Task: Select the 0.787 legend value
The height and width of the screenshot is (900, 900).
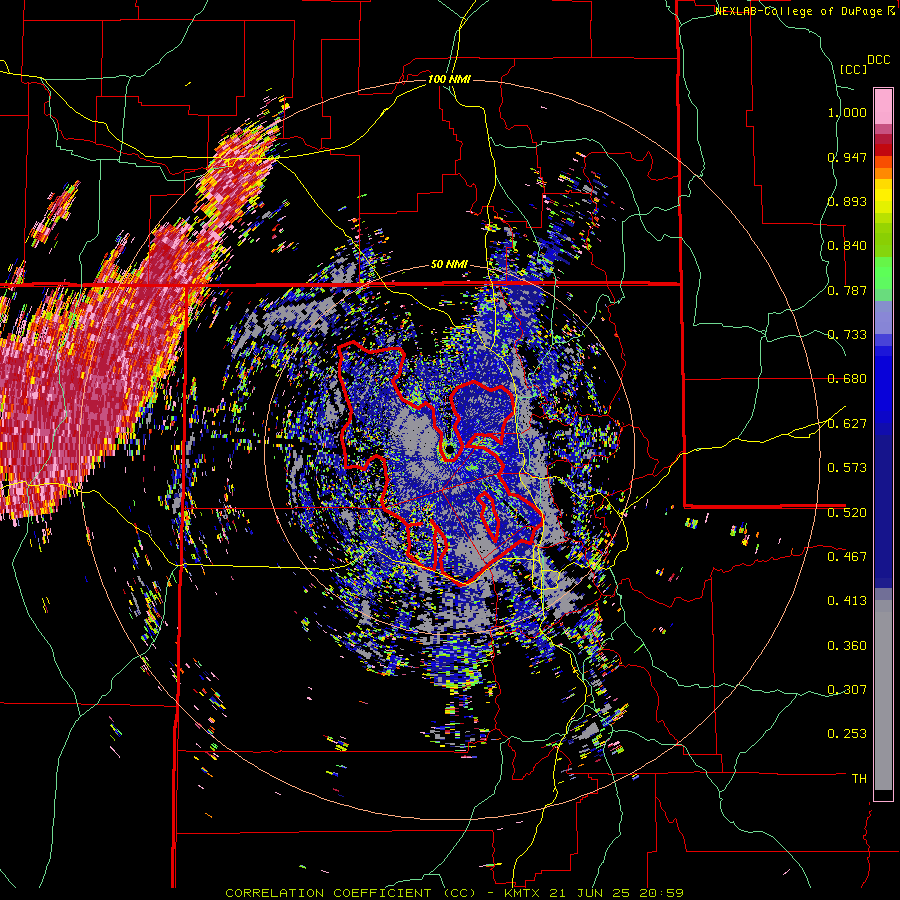Action: click(847, 290)
